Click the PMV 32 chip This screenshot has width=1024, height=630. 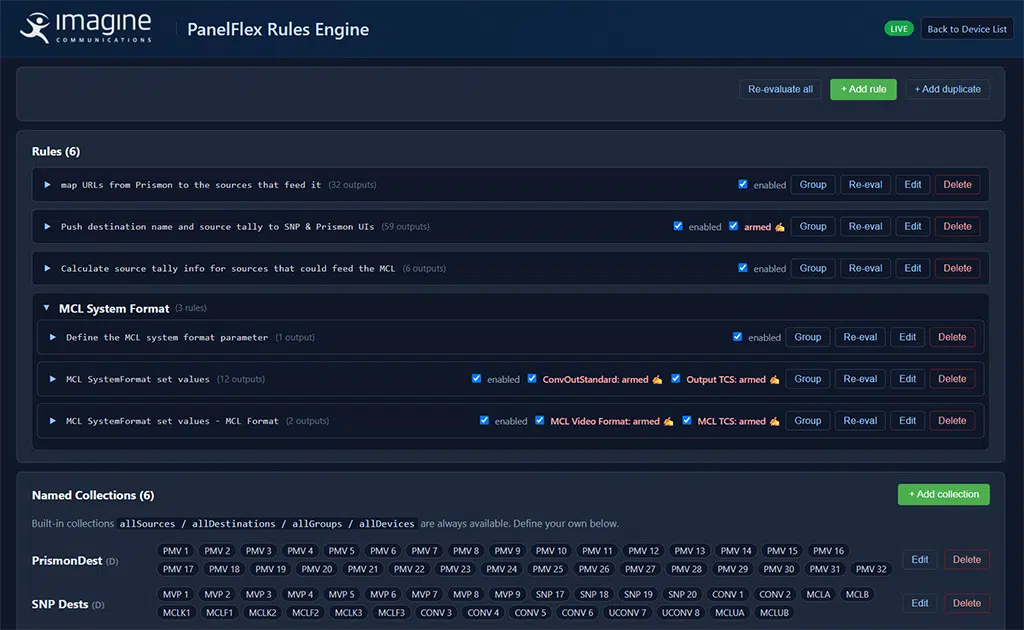871,569
